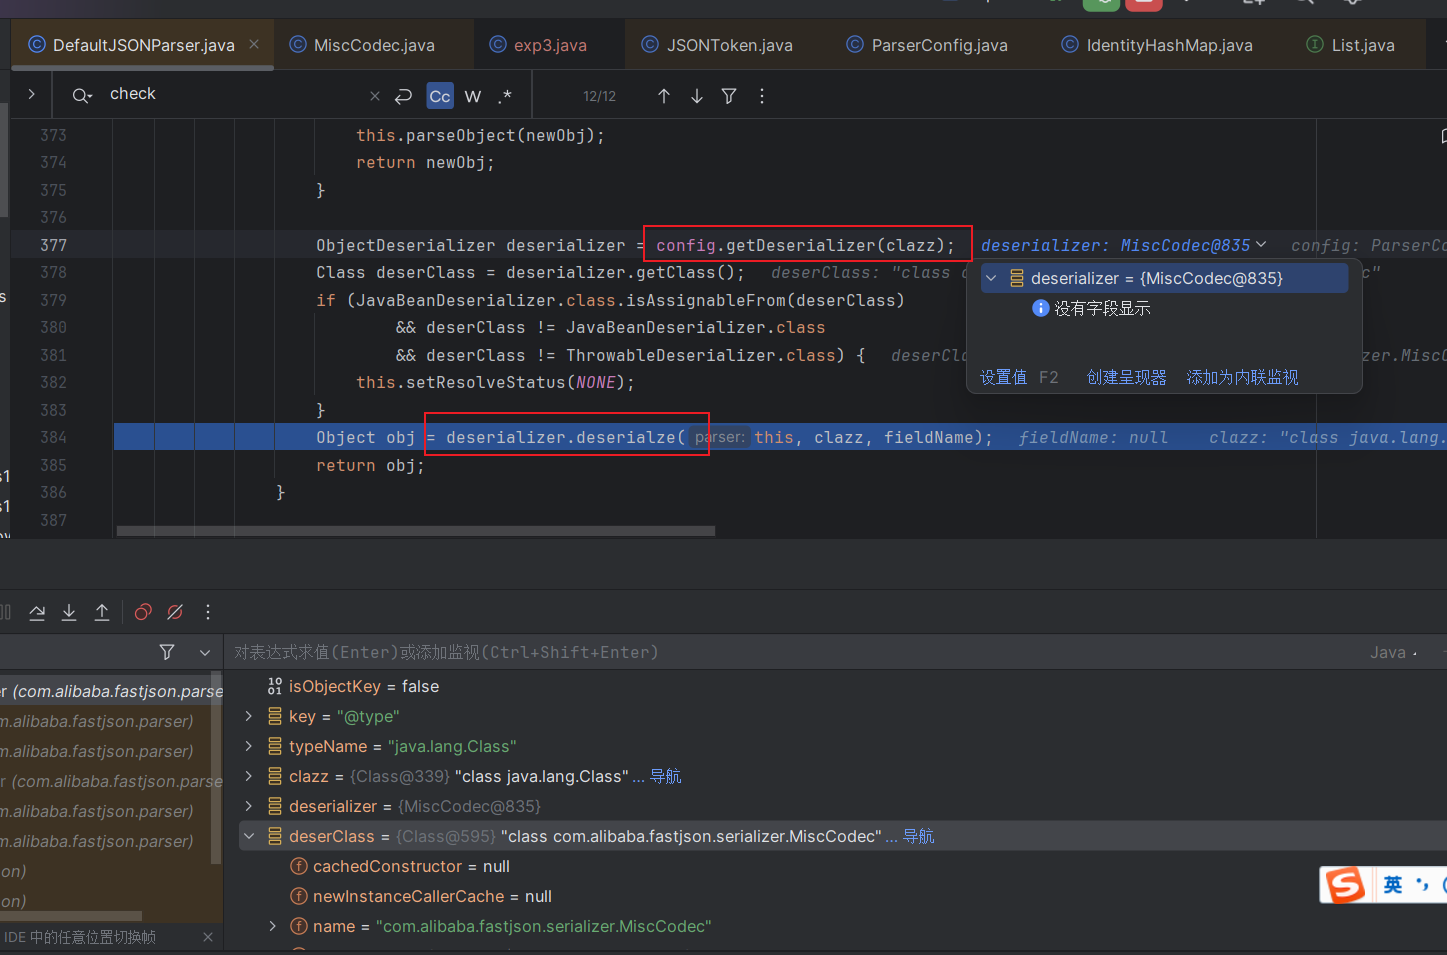1447x955 pixels.
Task: Click 添加为内联监视 link in popup
Action: 1242,377
